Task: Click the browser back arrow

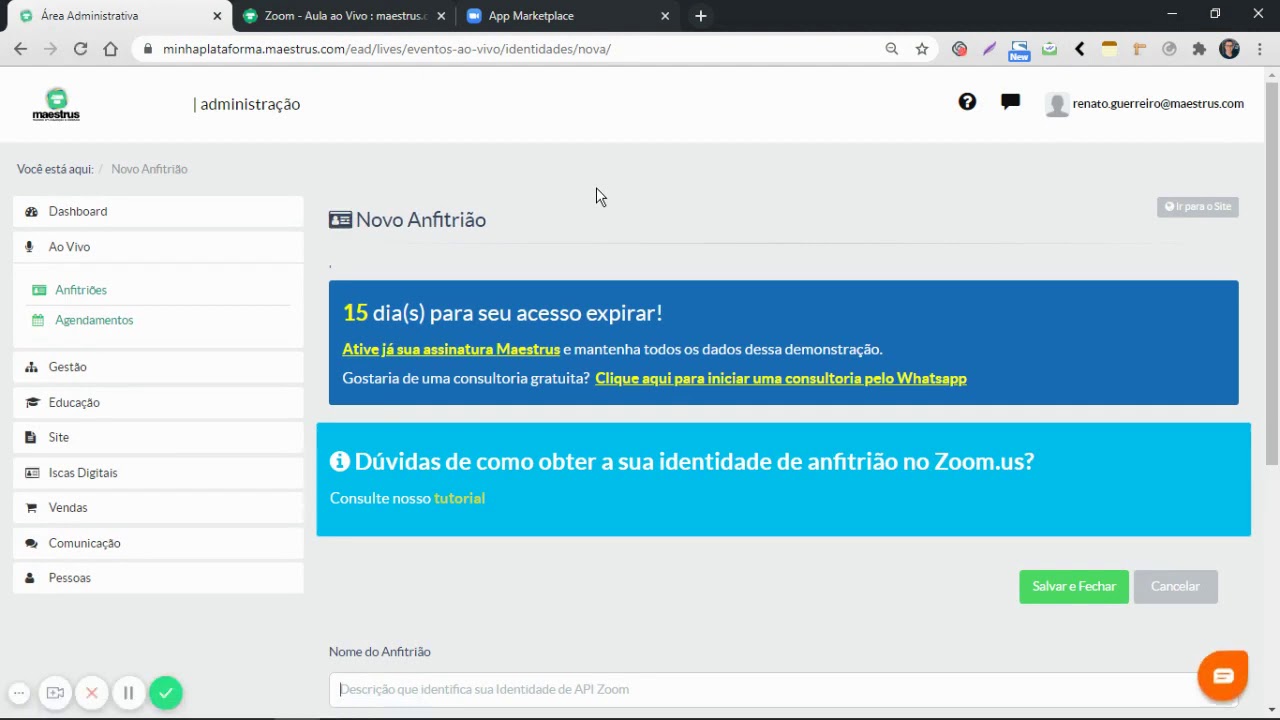Action: [x=21, y=49]
